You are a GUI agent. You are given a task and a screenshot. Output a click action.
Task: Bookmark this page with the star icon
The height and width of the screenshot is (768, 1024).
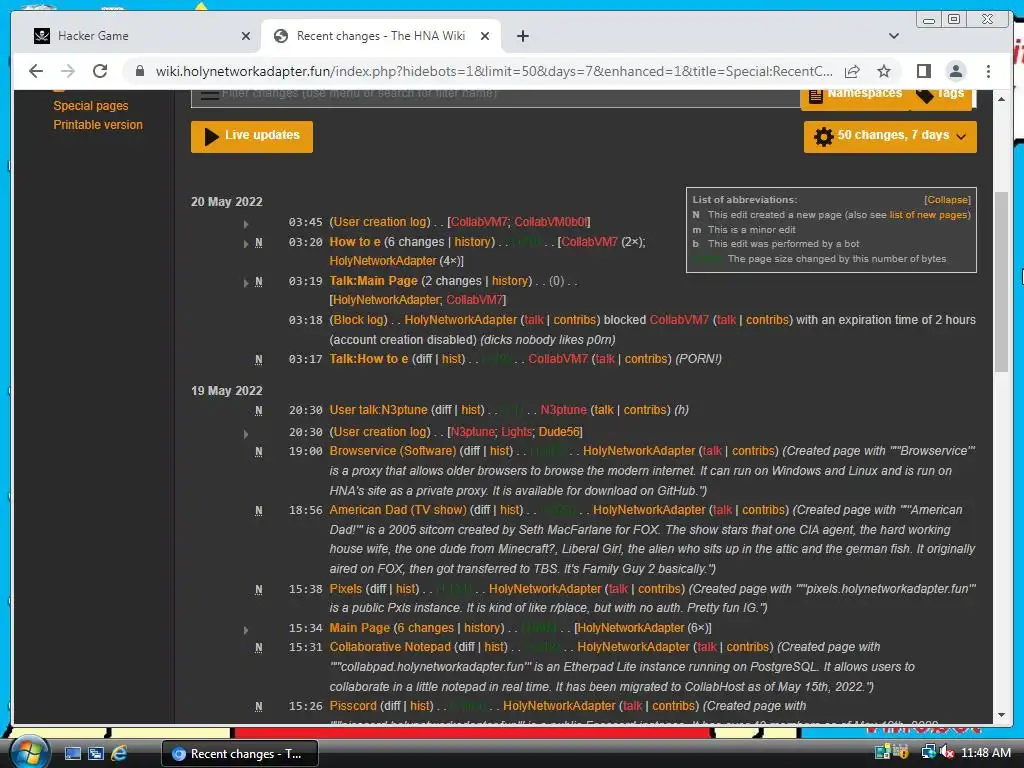pos(884,71)
